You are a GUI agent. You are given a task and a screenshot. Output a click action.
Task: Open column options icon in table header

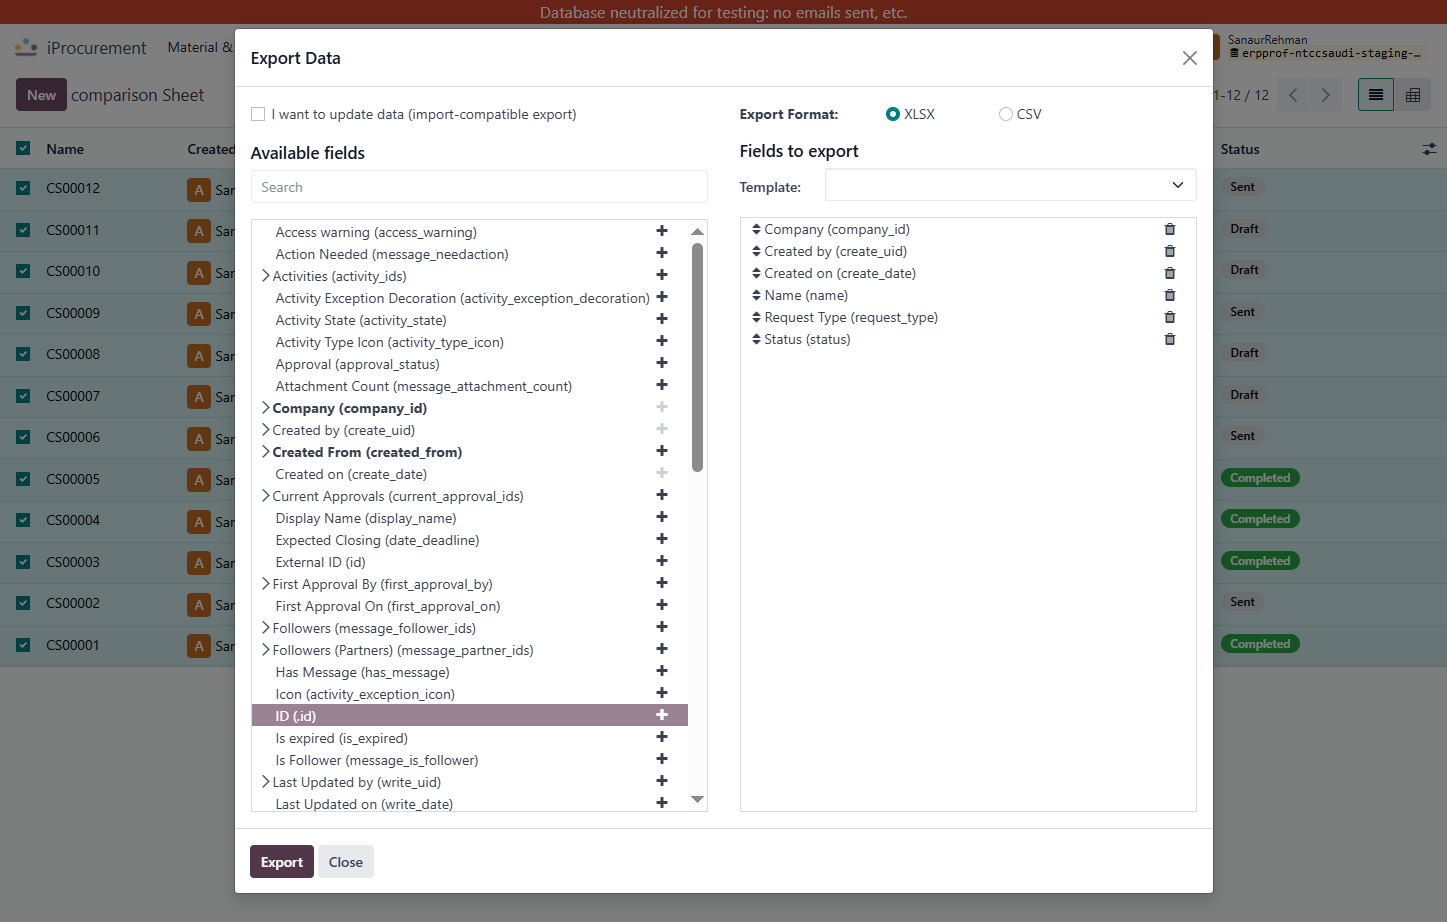1429,149
